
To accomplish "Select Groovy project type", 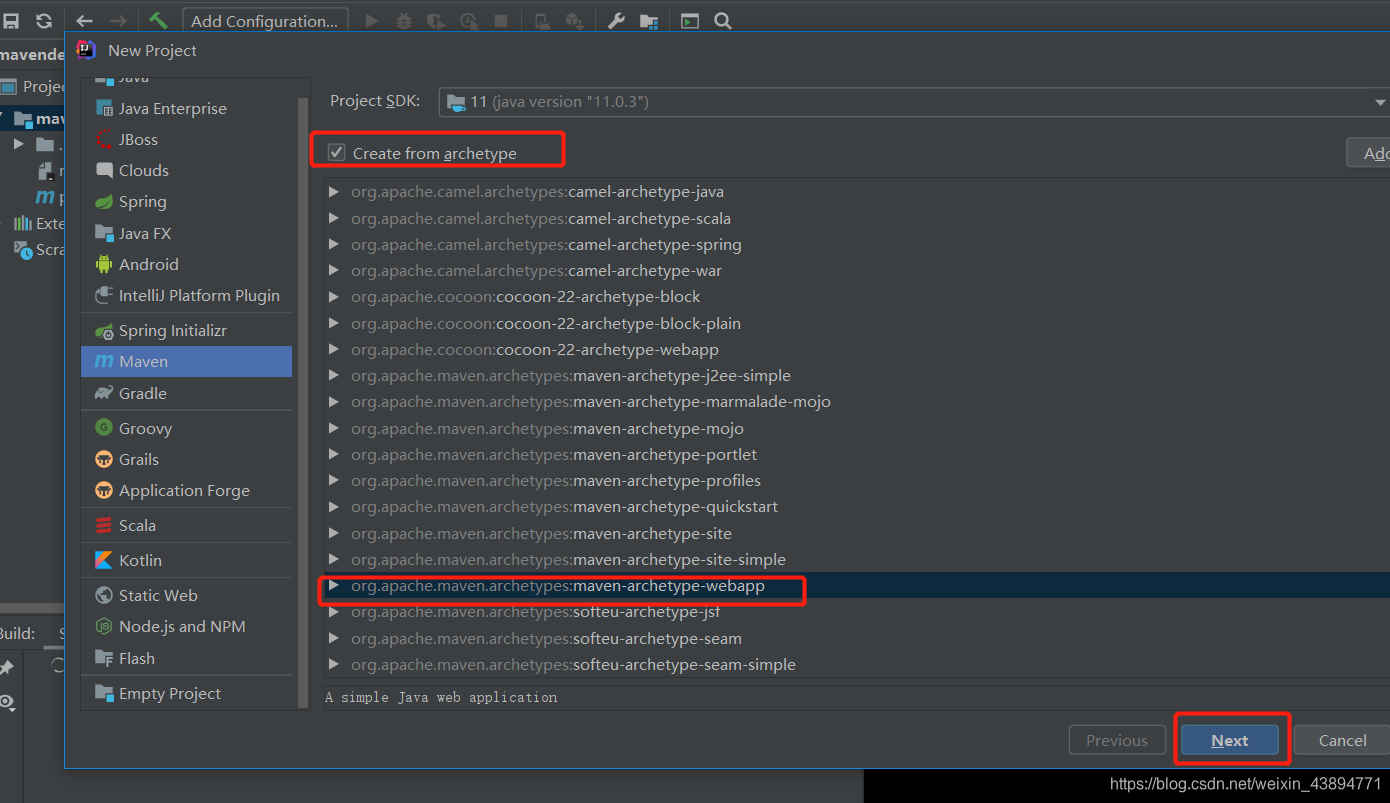I will point(186,428).
